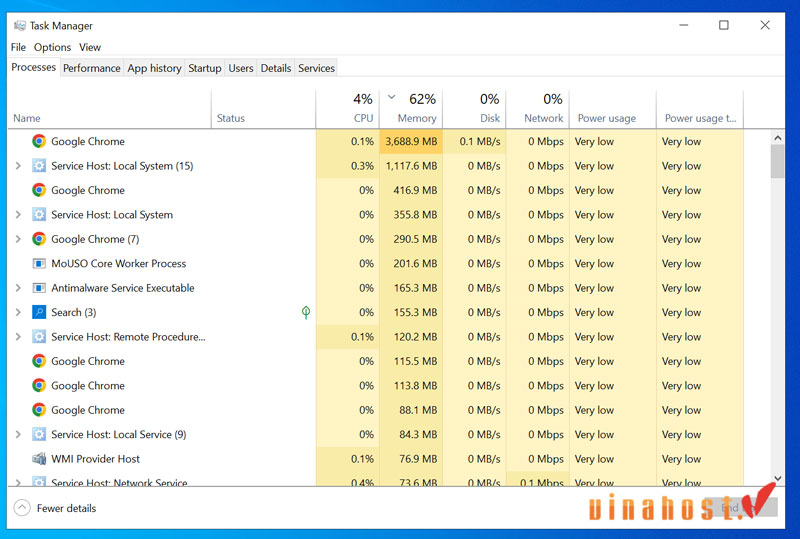Expand the Search (3) process group
The width and height of the screenshot is (800, 539).
point(18,313)
